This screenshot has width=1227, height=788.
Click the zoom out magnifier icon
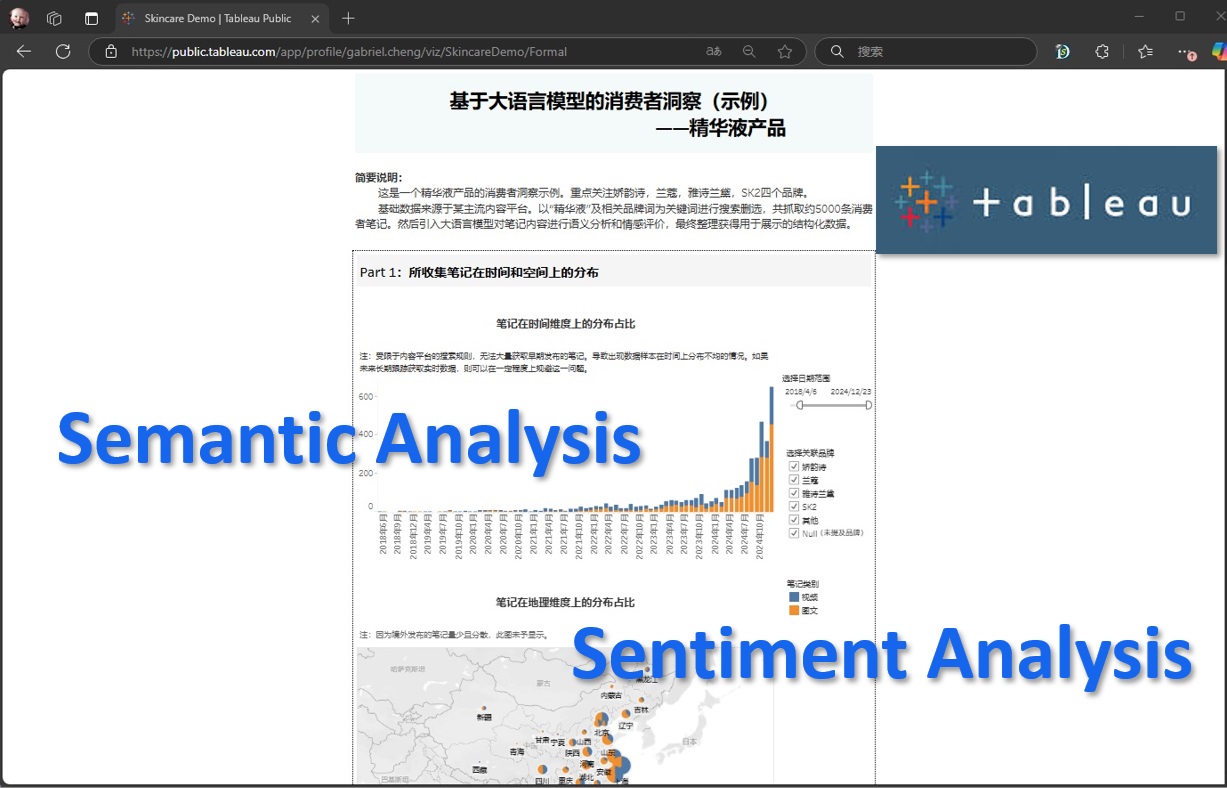[x=749, y=51]
